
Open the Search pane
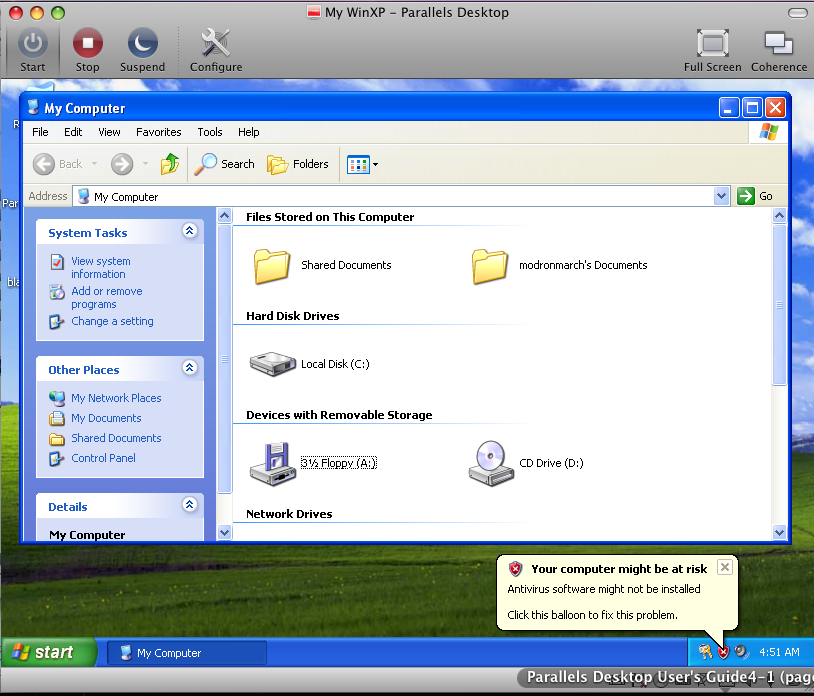tap(224, 164)
